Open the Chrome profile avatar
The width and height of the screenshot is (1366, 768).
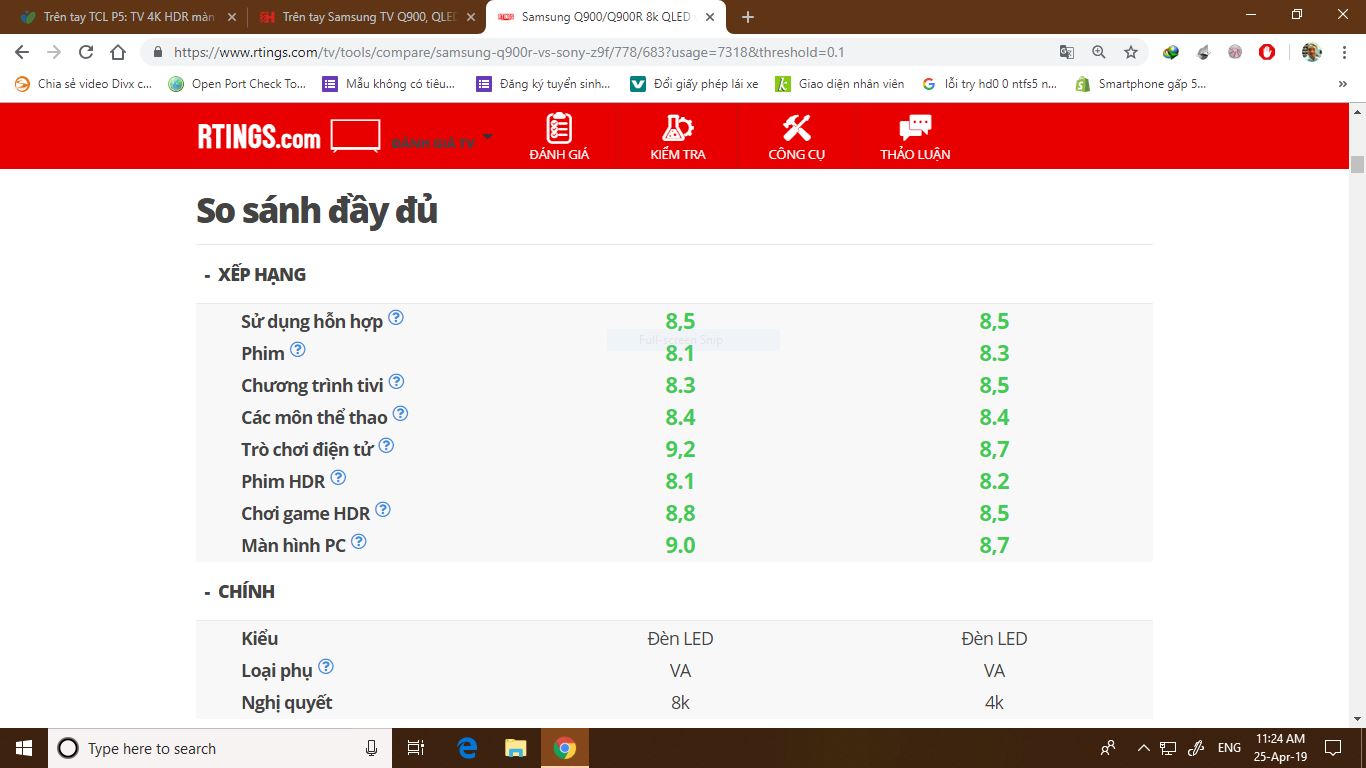click(1312, 52)
